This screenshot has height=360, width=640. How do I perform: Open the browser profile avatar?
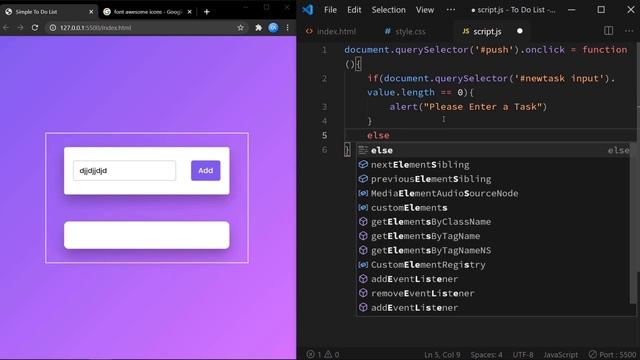pyautogui.click(x=273, y=27)
